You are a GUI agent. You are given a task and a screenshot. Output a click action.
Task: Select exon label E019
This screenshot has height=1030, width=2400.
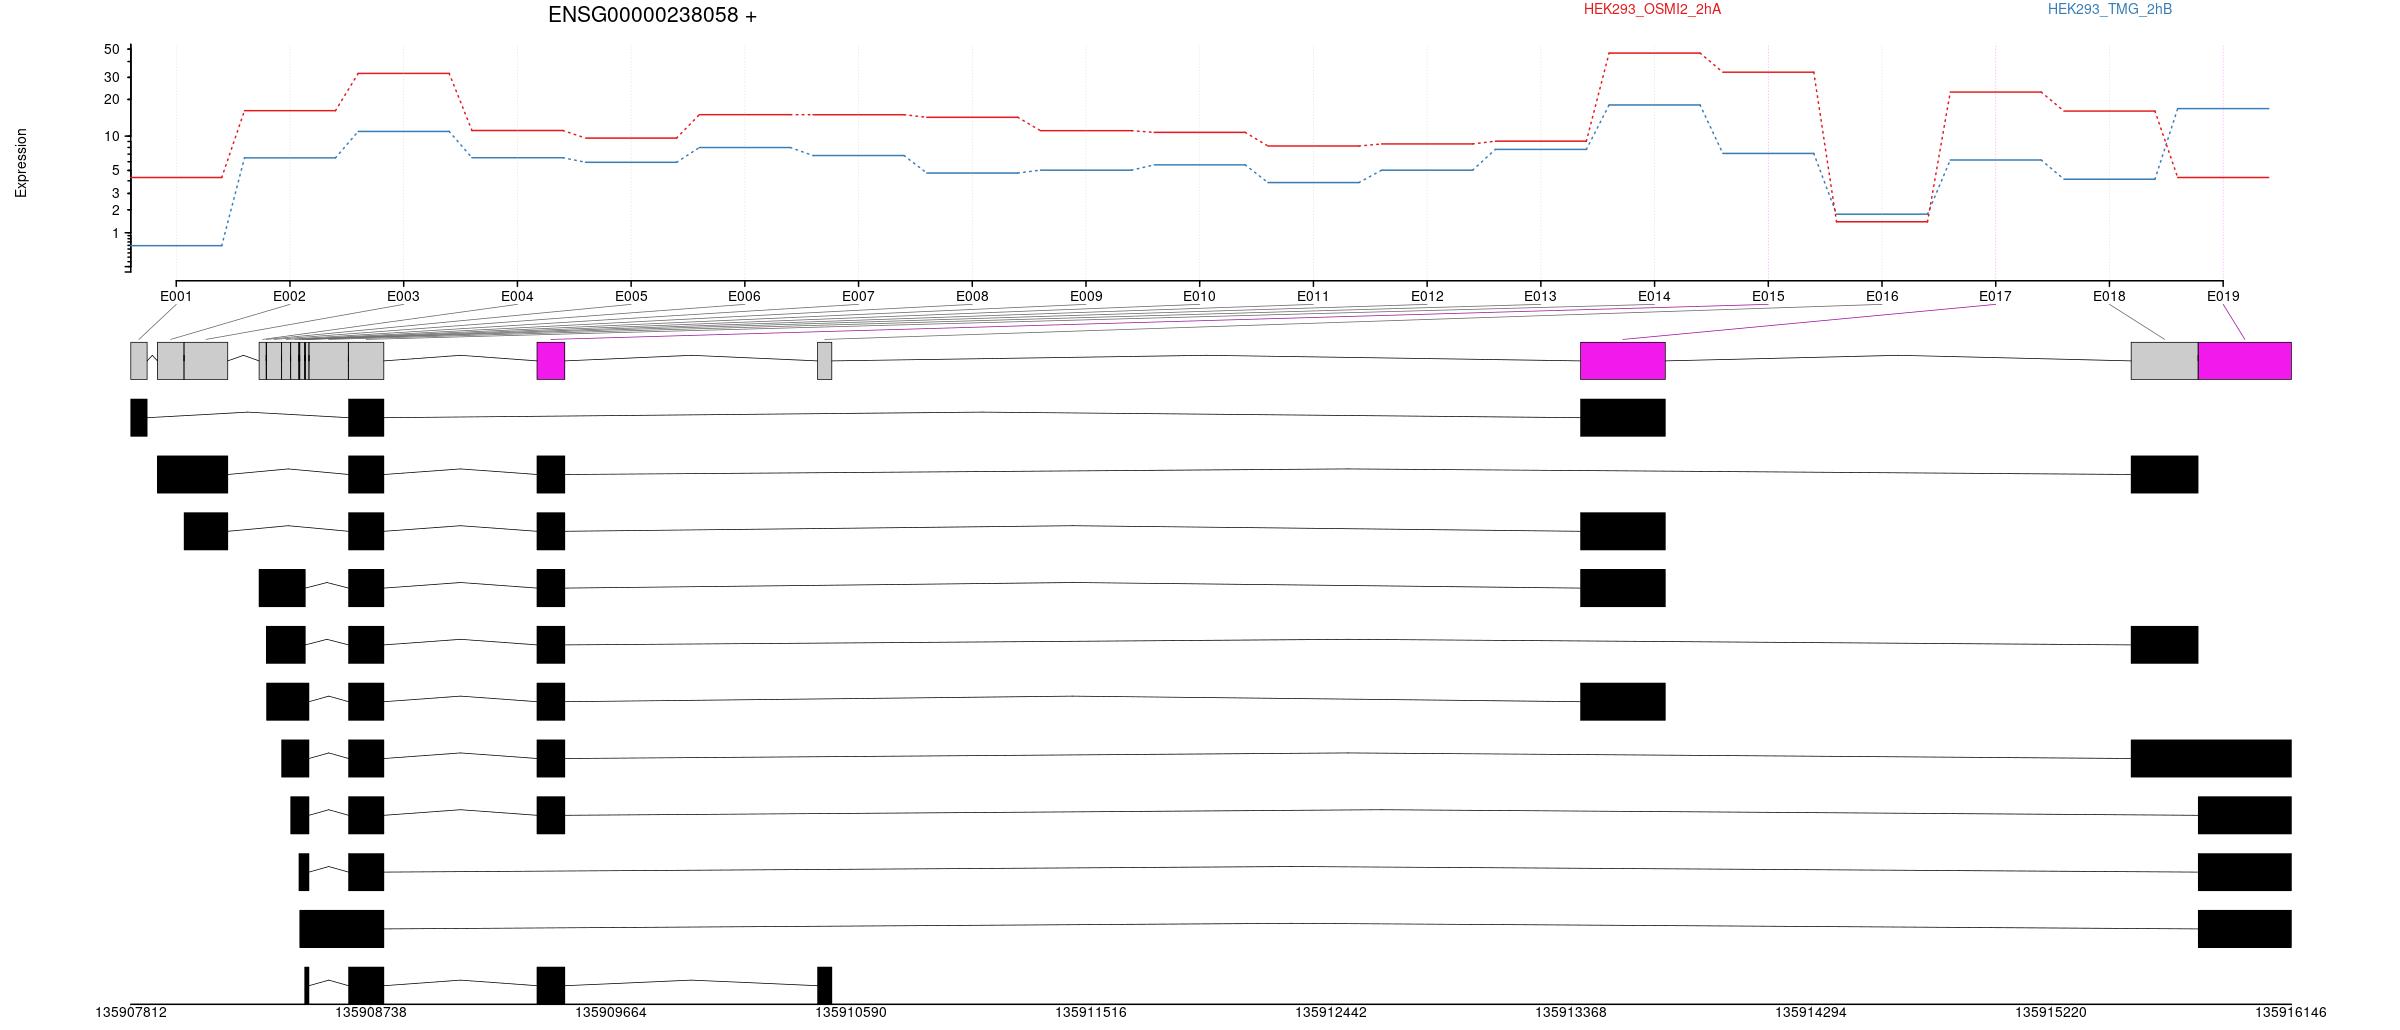tap(2223, 296)
